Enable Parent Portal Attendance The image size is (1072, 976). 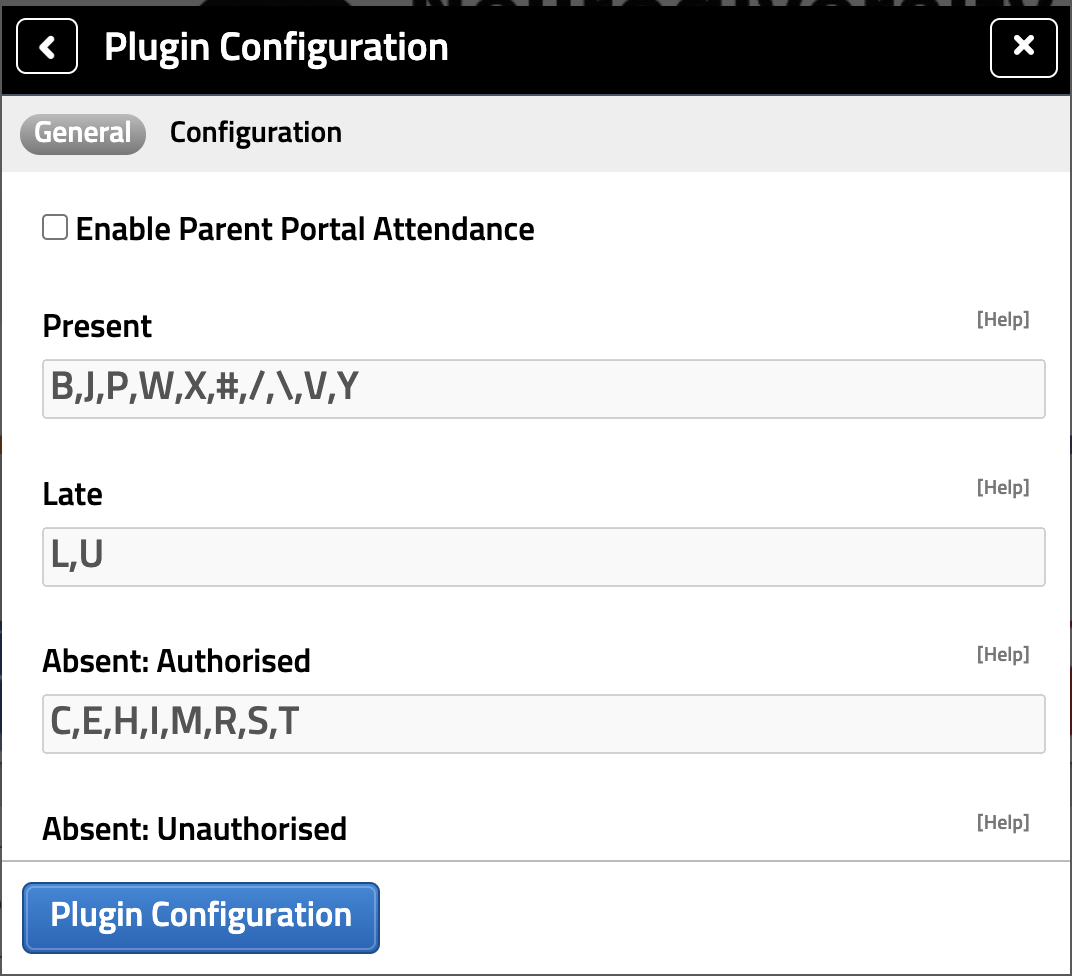pos(54,227)
